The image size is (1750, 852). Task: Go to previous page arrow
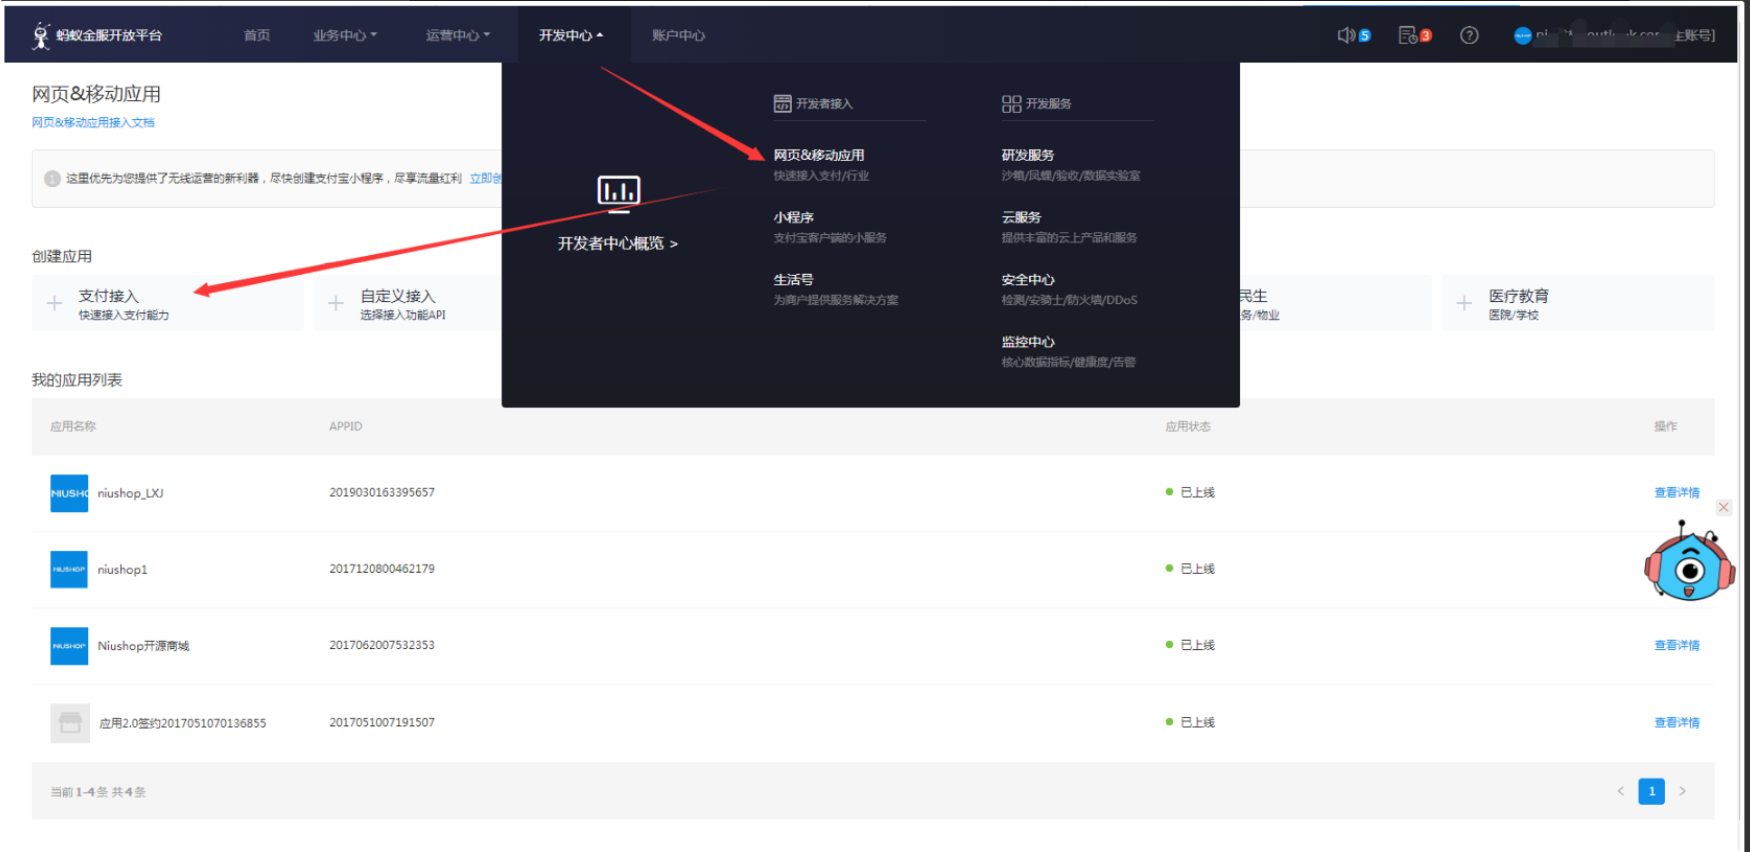1621,791
